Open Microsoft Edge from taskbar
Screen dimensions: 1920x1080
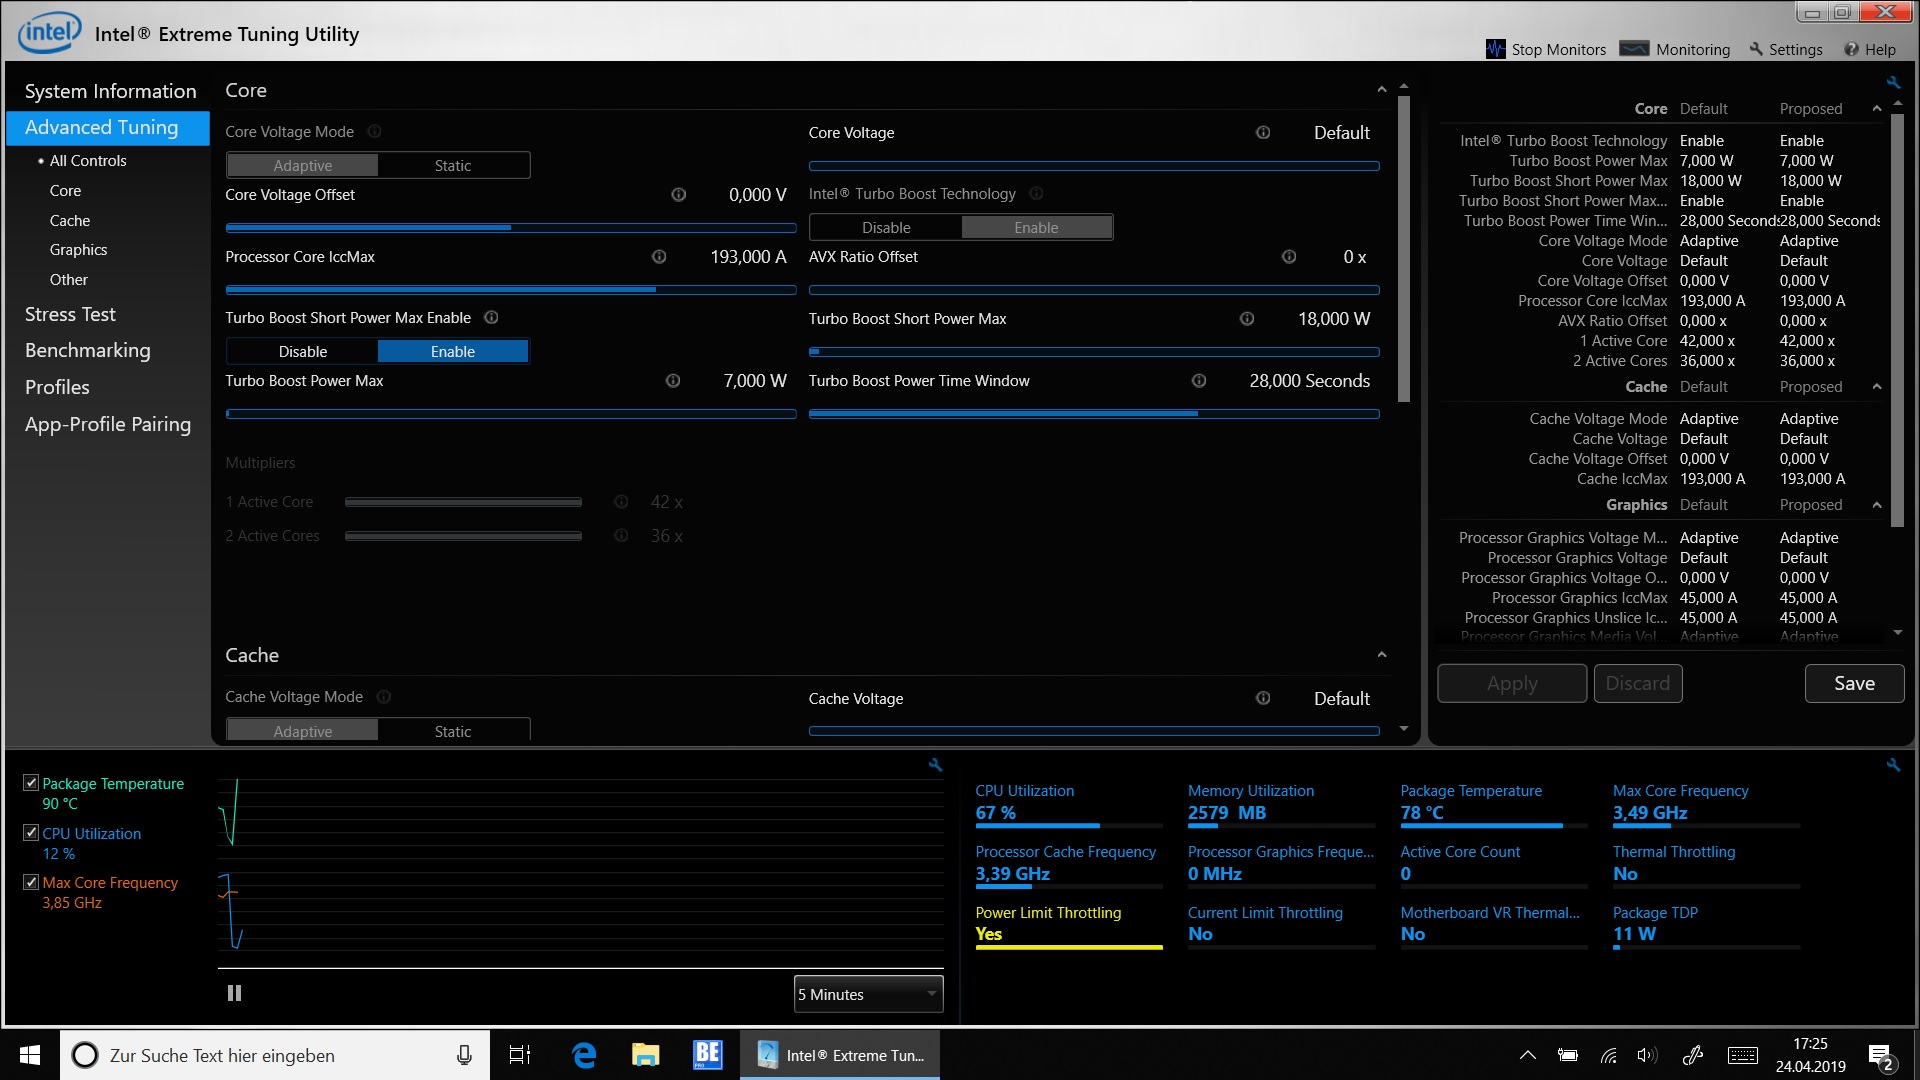(584, 1055)
